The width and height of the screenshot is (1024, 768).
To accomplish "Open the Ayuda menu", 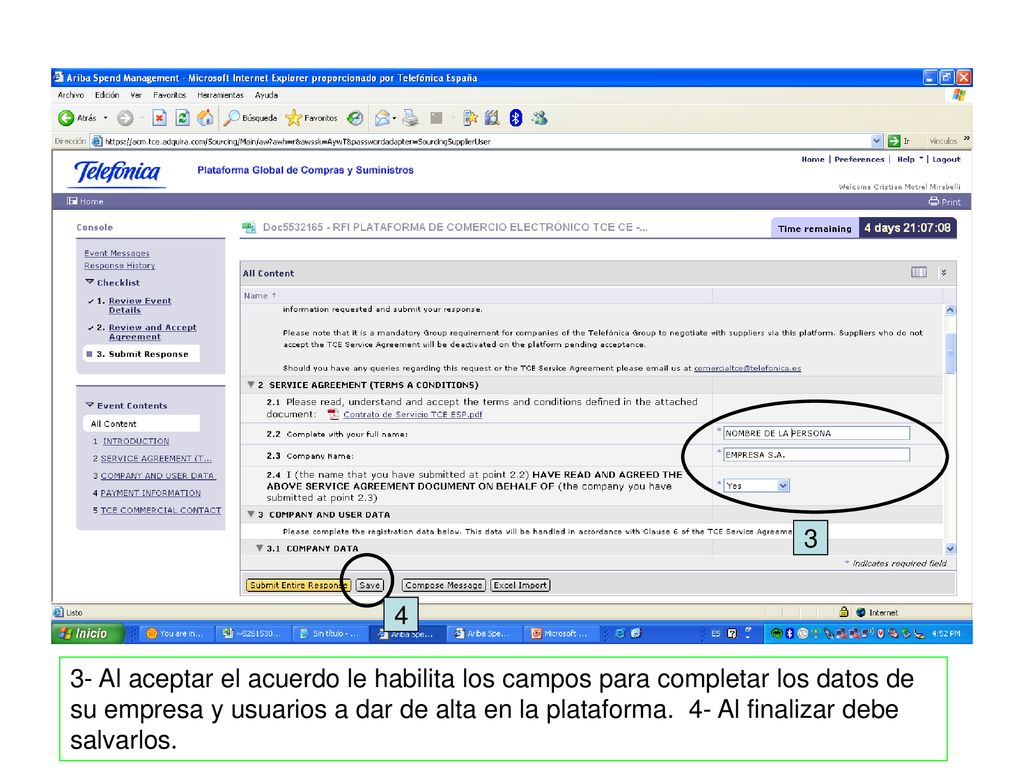I will click(266, 95).
